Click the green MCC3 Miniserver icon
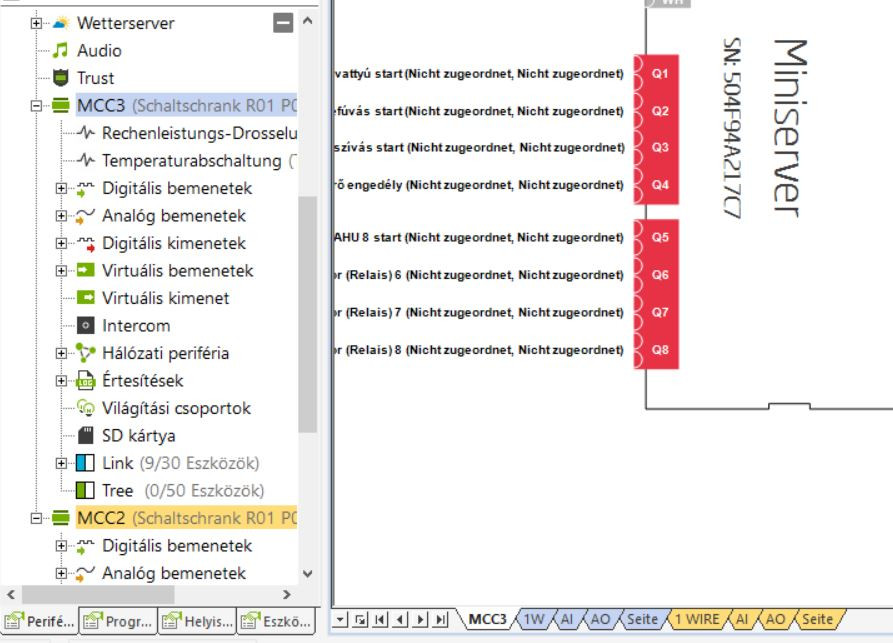Viewport: 893px width, 643px height. coord(60,105)
